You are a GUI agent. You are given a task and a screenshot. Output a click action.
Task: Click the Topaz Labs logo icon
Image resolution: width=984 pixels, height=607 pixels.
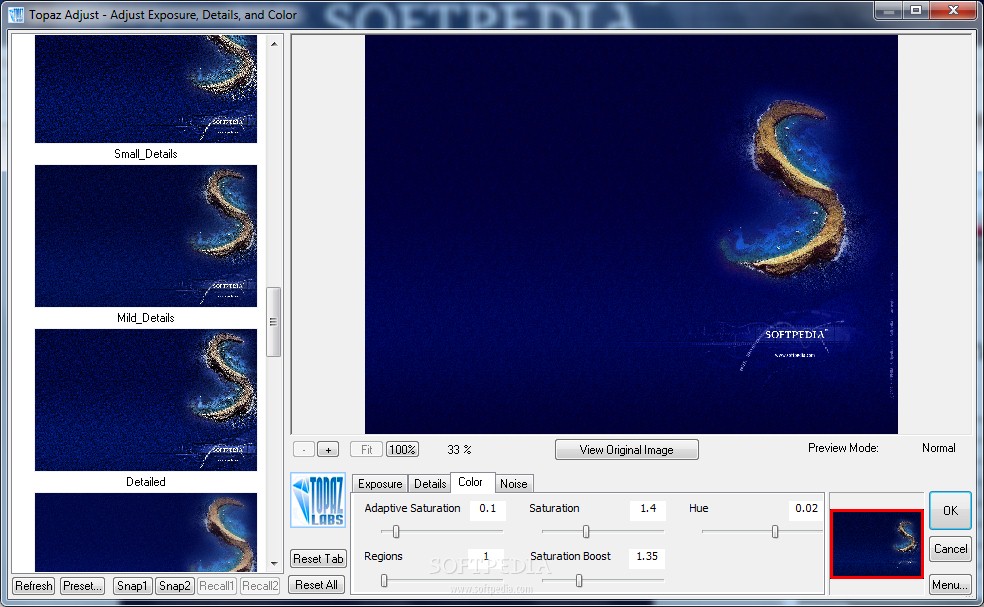tap(318, 500)
